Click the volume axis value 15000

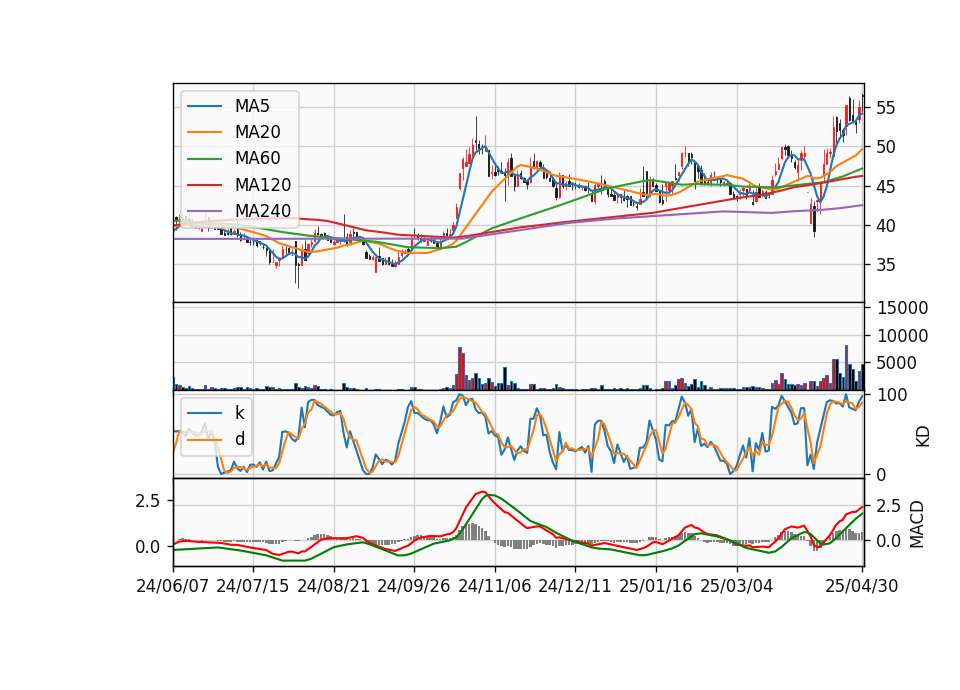pyautogui.click(x=902, y=308)
